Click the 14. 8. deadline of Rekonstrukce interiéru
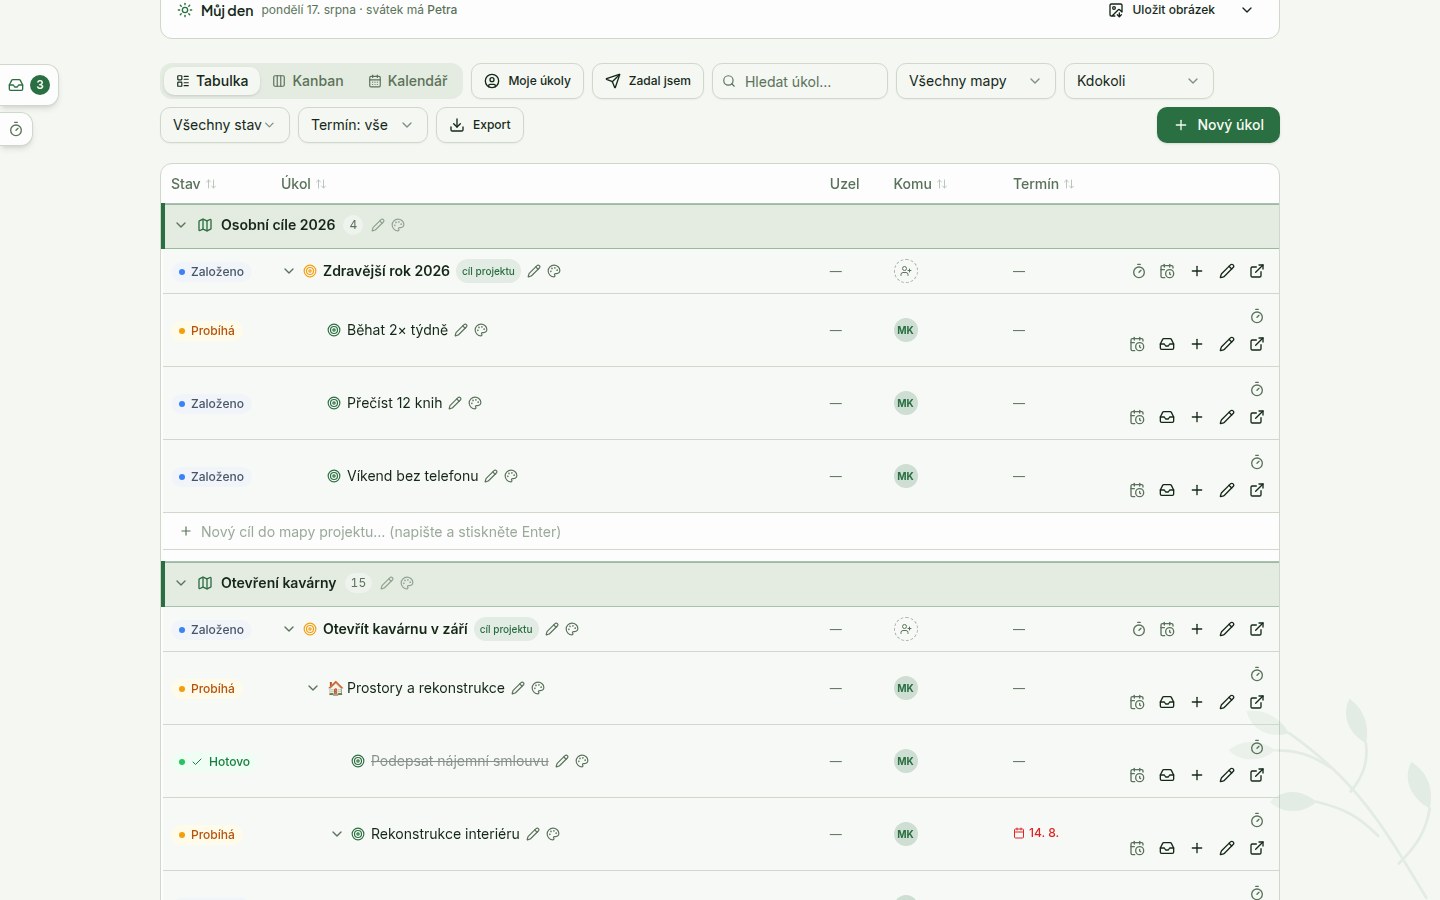This screenshot has height=900, width=1440. point(1036,833)
